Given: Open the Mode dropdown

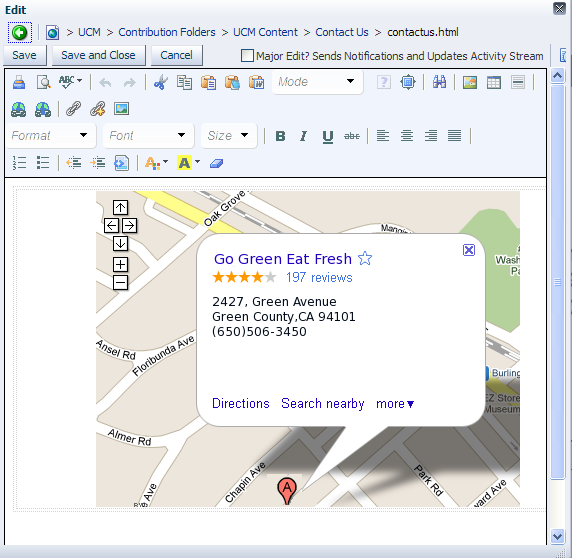Looking at the screenshot, I should click(x=317, y=82).
